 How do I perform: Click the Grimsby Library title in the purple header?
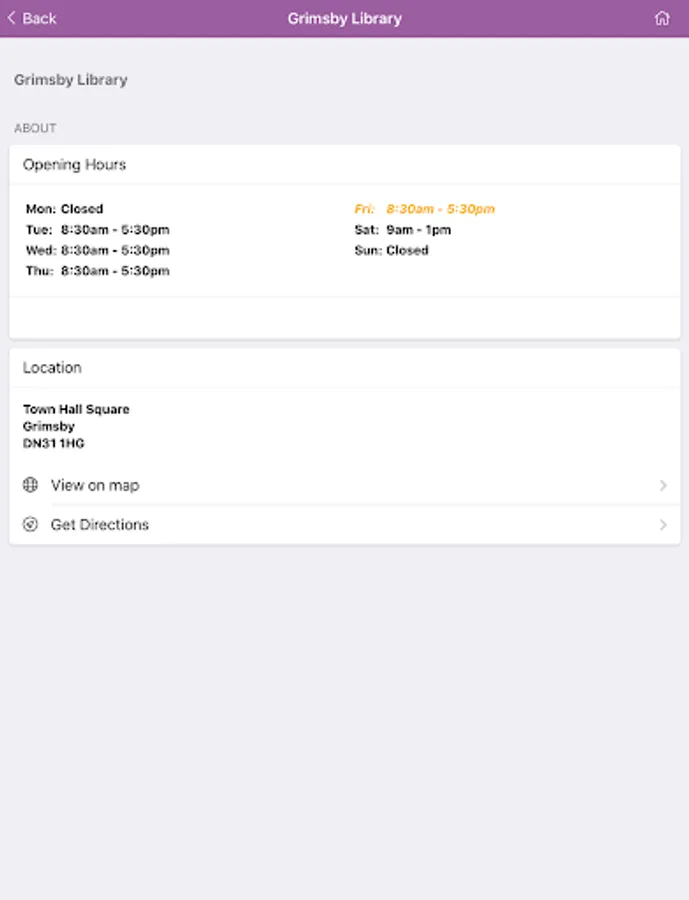[x=344, y=19]
